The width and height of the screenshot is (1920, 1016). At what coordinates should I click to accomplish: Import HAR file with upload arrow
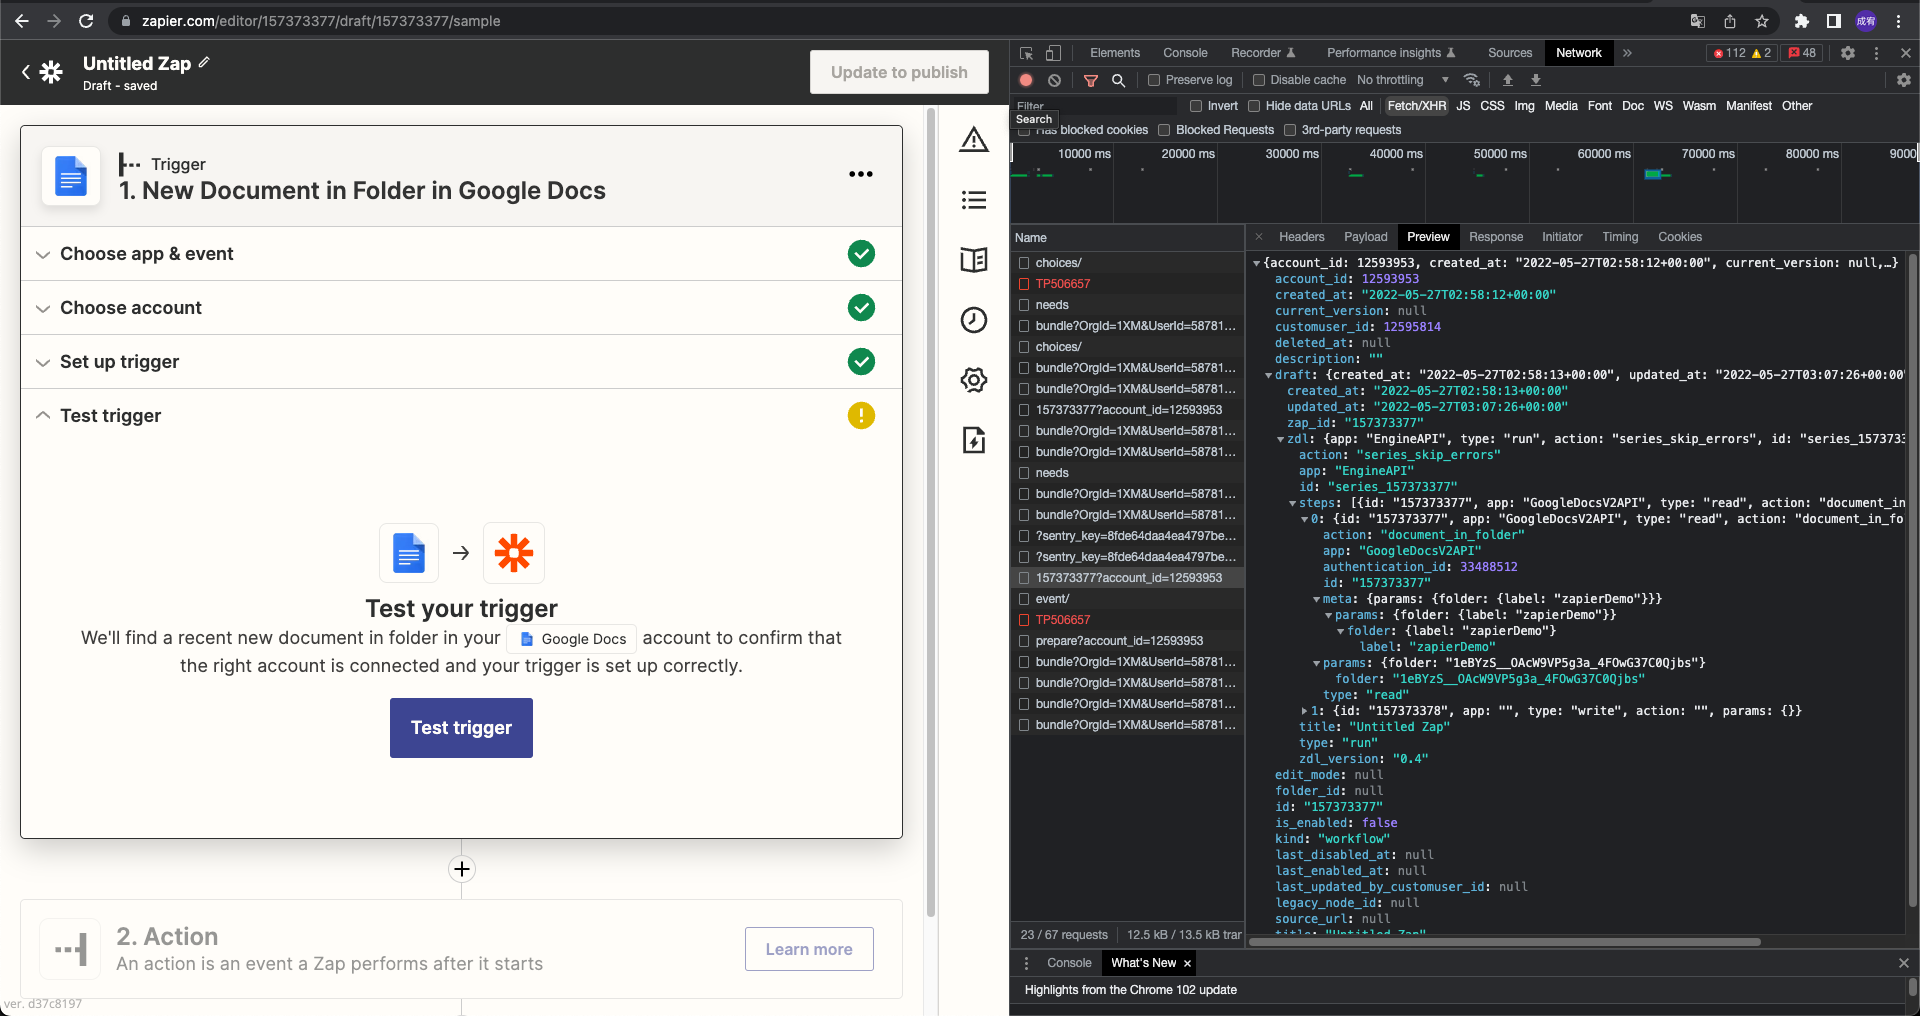(x=1508, y=80)
